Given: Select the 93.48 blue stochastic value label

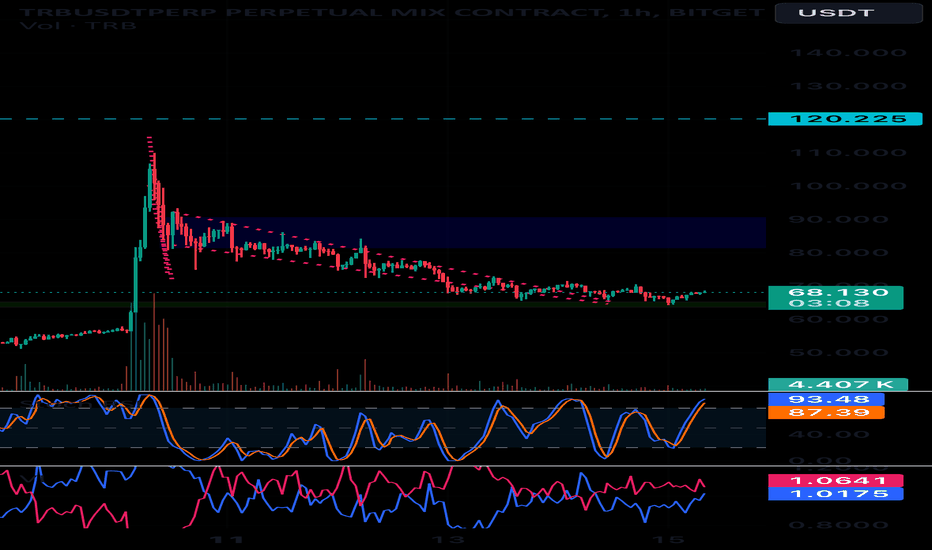Looking at the screenshot, I should (826, 400).
